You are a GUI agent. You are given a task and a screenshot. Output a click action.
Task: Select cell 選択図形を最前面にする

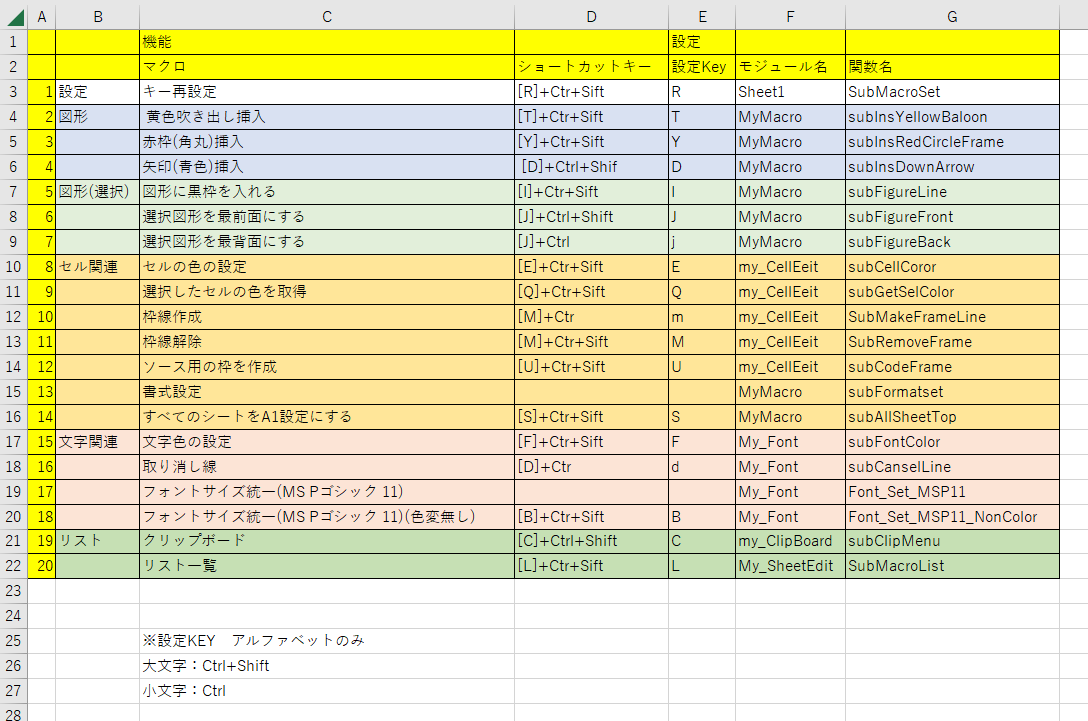coord(327,217)
